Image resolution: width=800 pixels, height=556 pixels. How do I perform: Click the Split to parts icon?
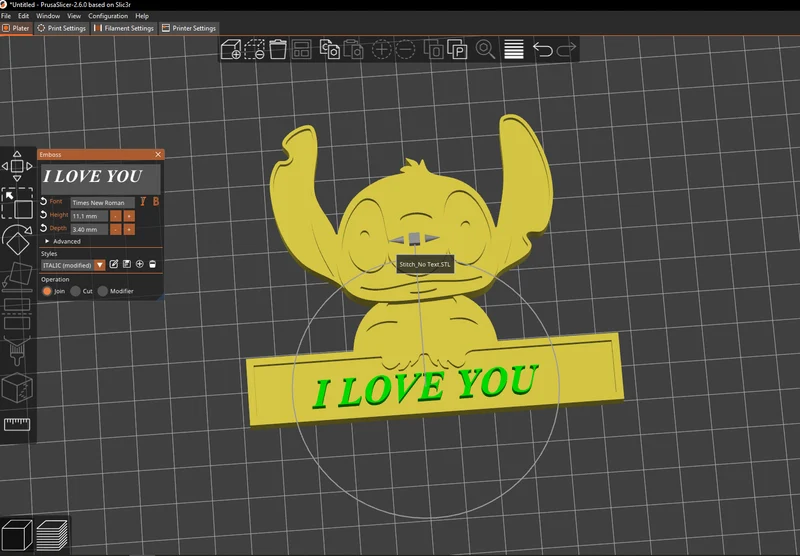point(457,49)
